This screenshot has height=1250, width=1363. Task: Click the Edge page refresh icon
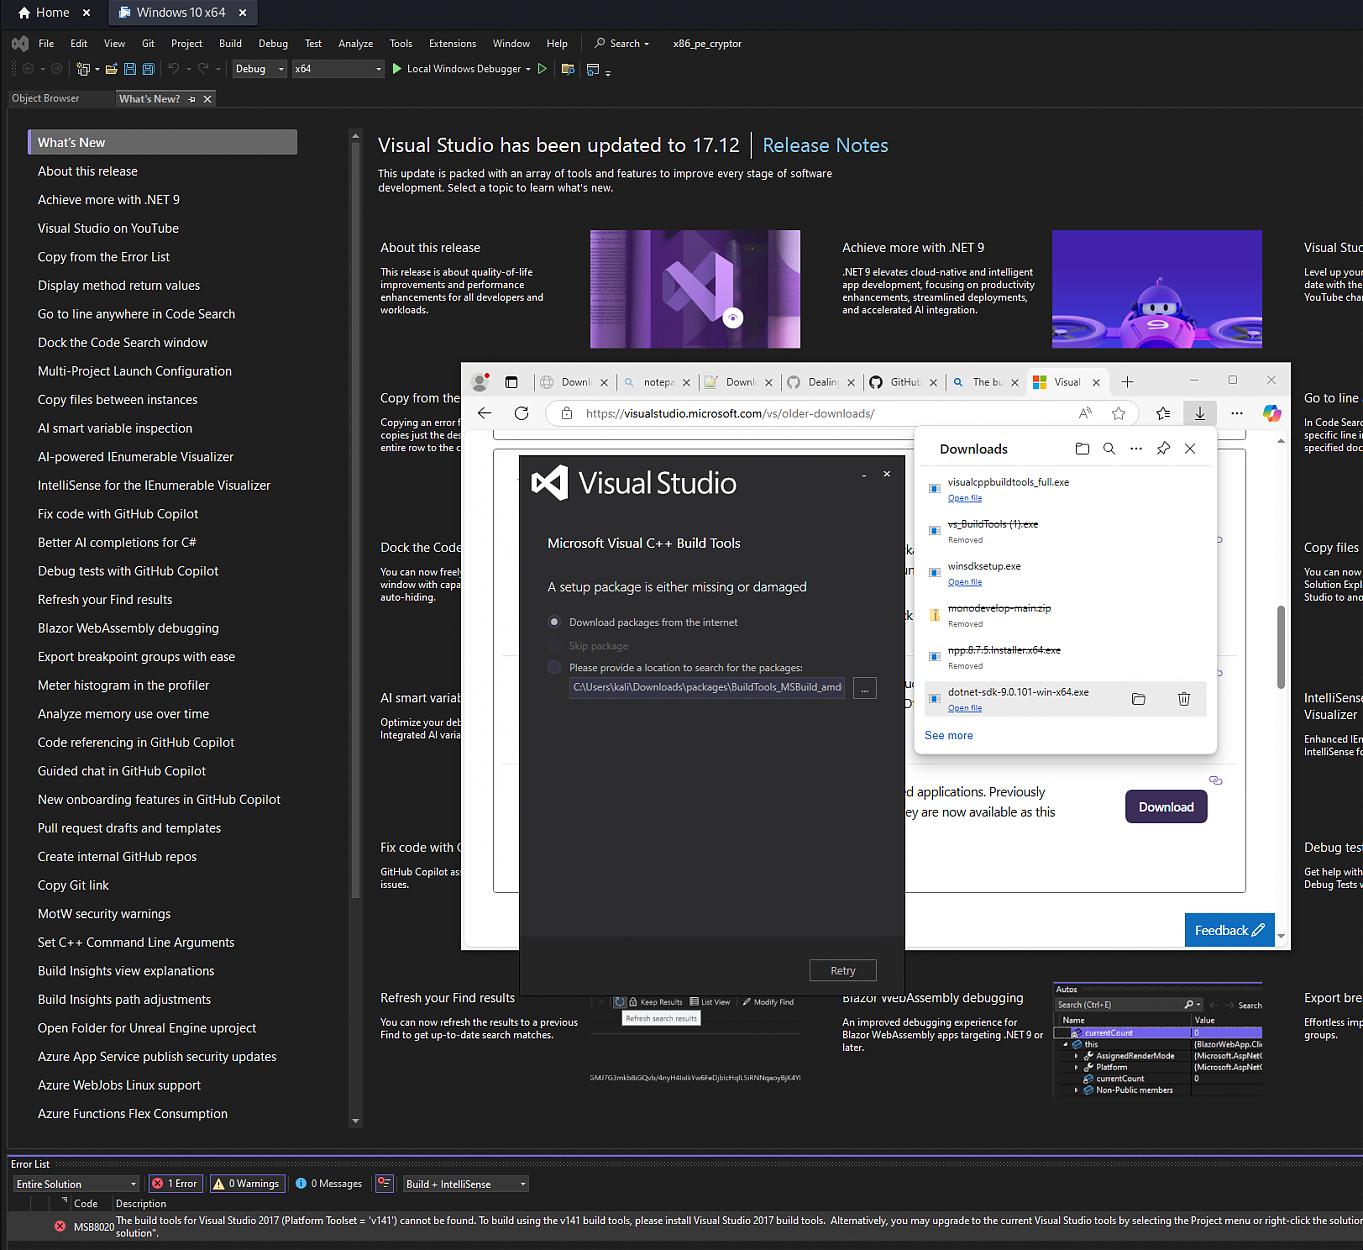click(521, 413)
